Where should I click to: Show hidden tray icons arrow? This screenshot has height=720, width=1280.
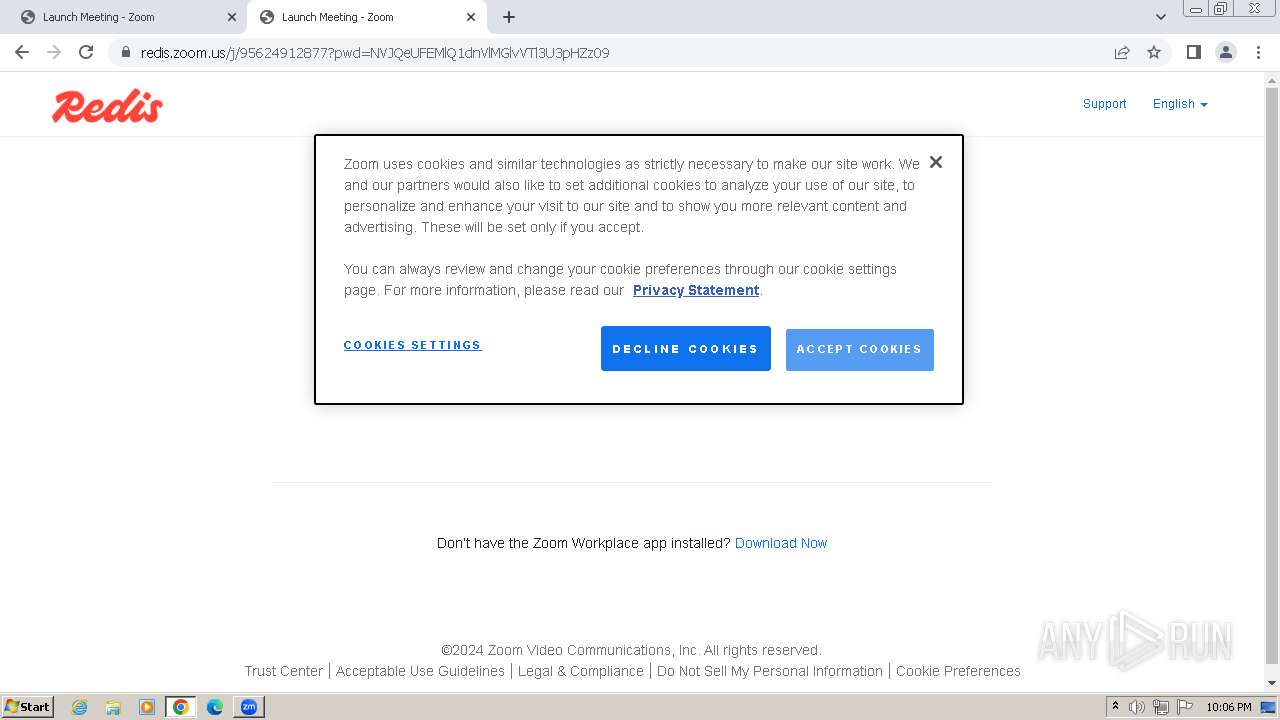(x=1115, y=707)
